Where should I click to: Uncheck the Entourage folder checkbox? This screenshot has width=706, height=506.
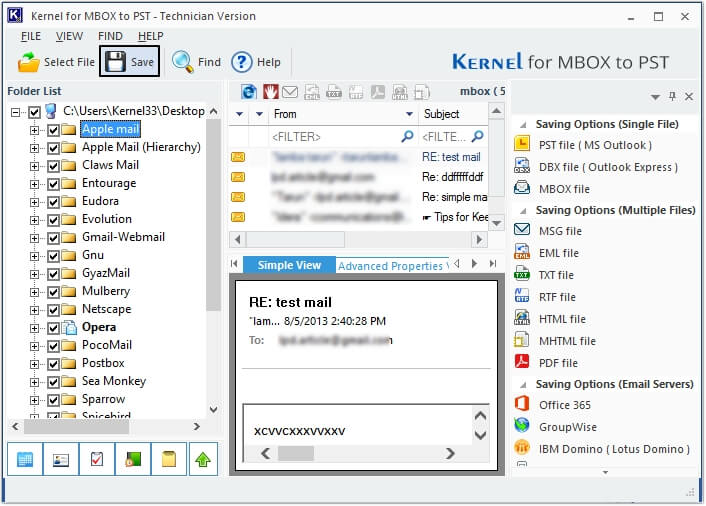[x=53, y=184]
